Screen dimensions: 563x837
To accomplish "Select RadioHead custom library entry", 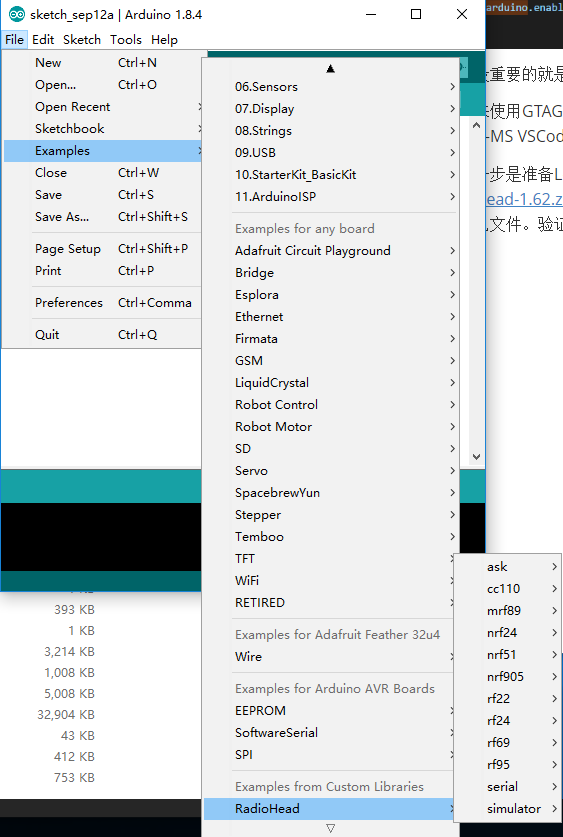I will tap(330, 808).
